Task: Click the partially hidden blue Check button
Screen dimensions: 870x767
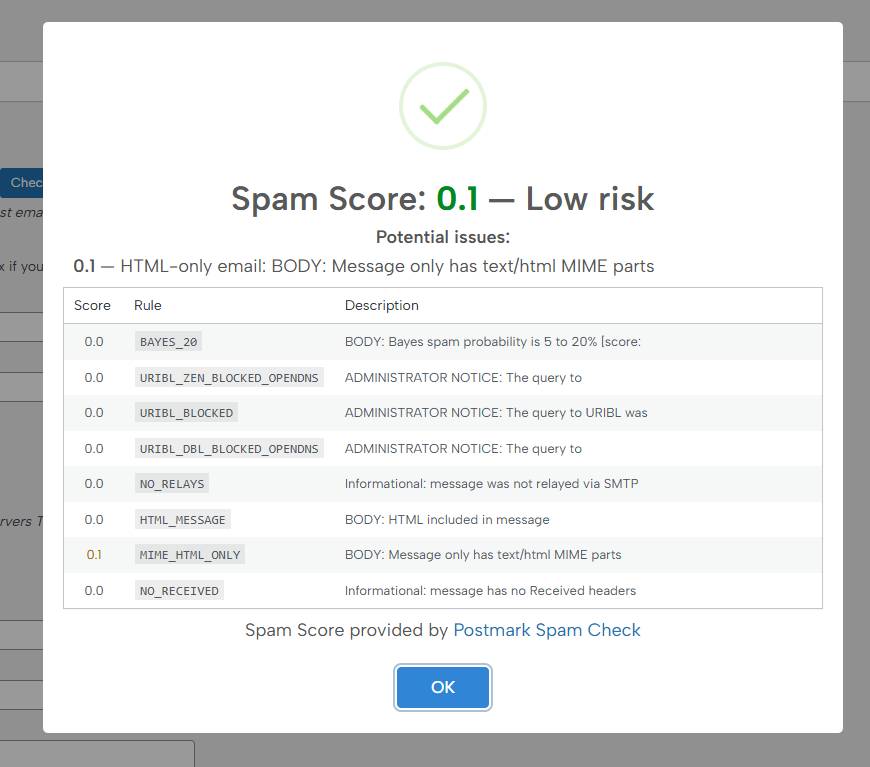Action: pos(22,183)
